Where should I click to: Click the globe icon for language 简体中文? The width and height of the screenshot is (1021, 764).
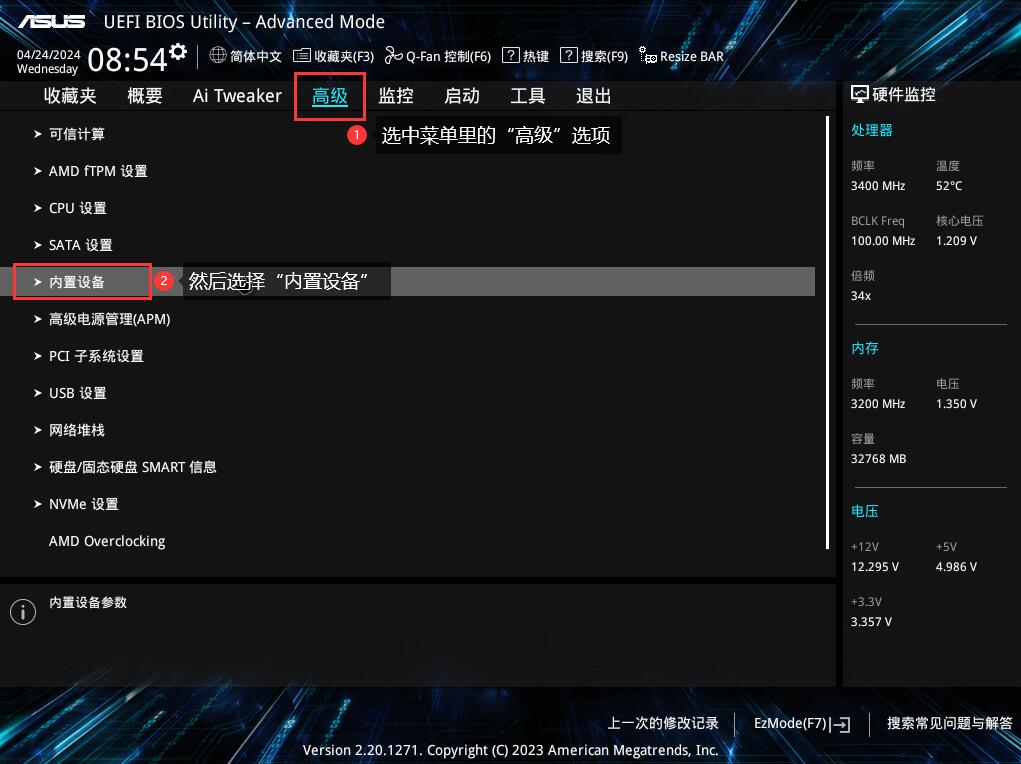click(x=218, y=56)
